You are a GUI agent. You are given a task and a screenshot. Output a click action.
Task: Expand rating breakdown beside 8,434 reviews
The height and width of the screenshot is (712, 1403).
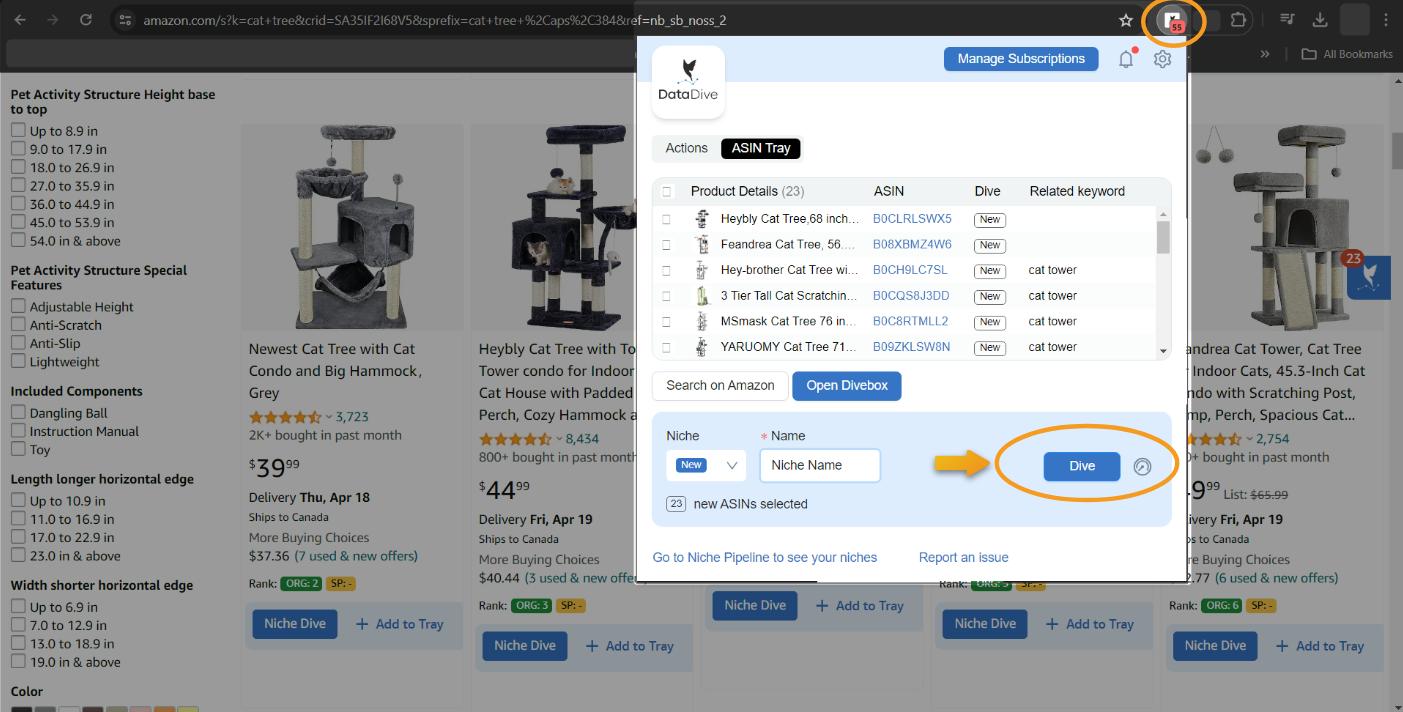tap(558, 439)
